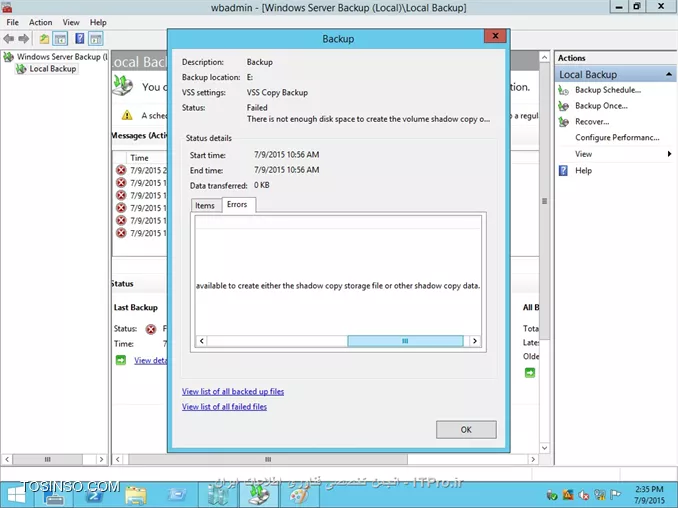678x508 pixels.
Task: Open the Help menu
Action: click(98, 22)
